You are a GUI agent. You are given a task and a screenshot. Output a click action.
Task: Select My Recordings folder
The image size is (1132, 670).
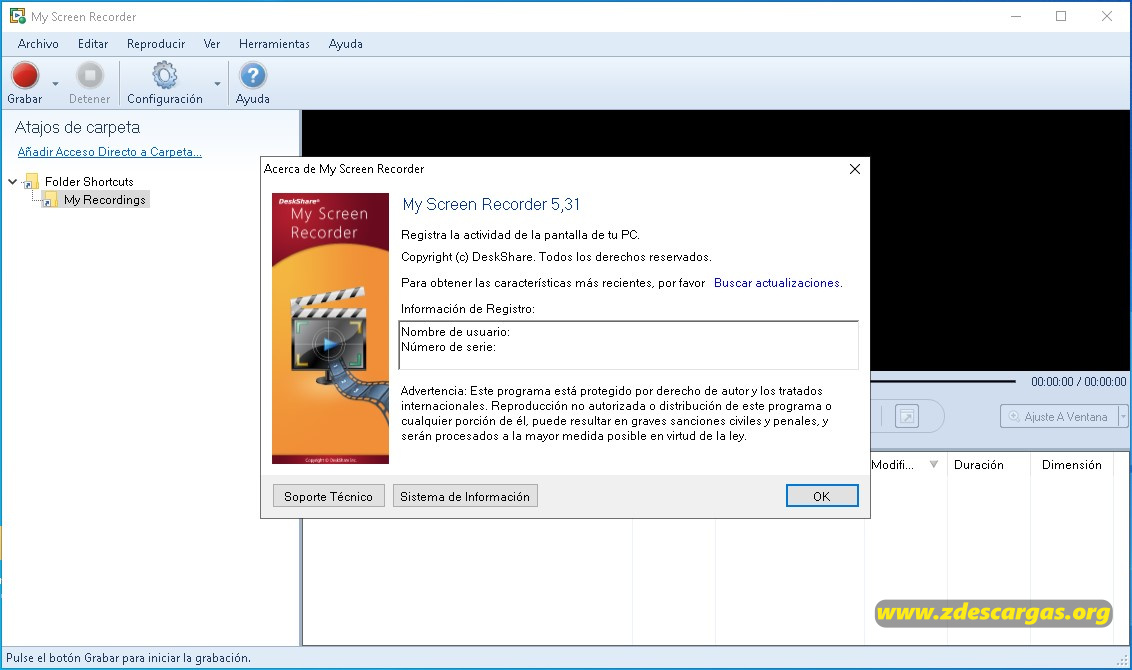[x=105, y=200]
